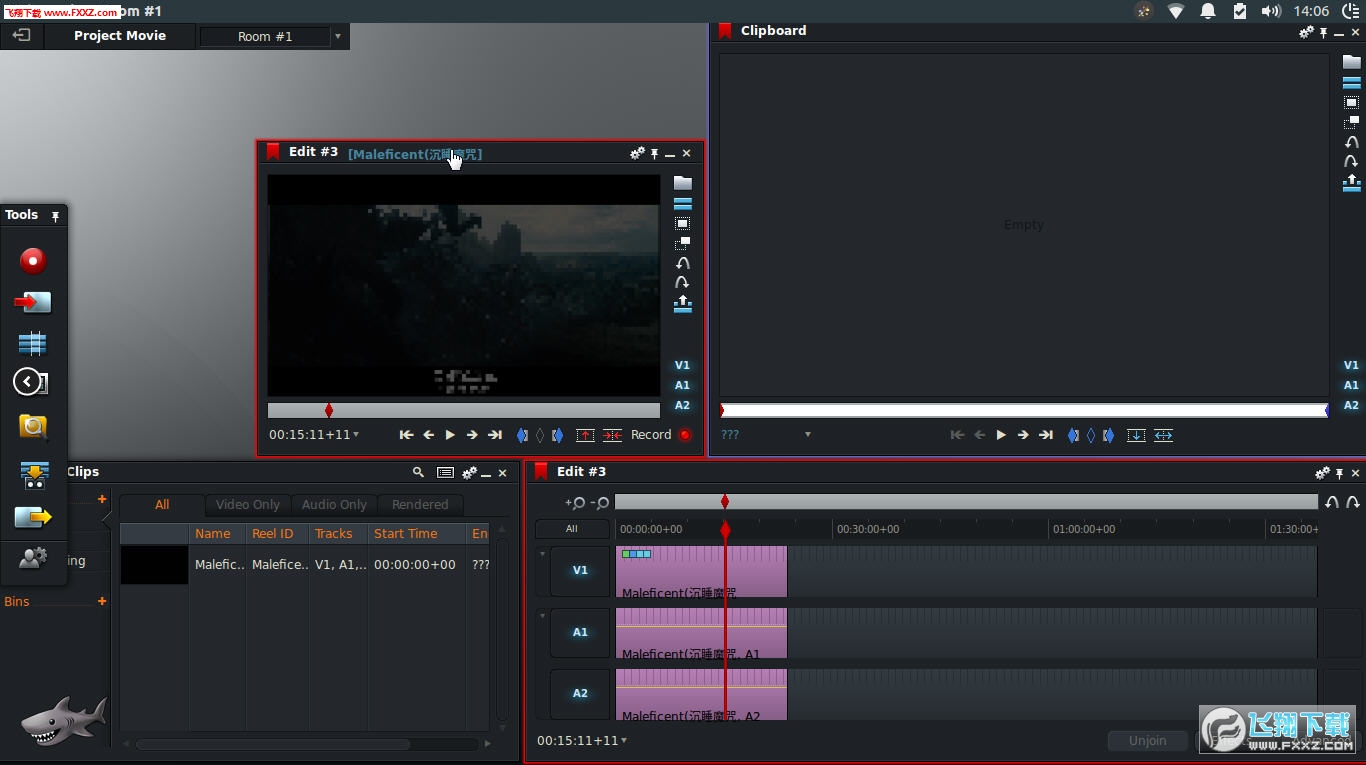Clear marks with diamond icon in Edit #3 viewer

[540, 435]
